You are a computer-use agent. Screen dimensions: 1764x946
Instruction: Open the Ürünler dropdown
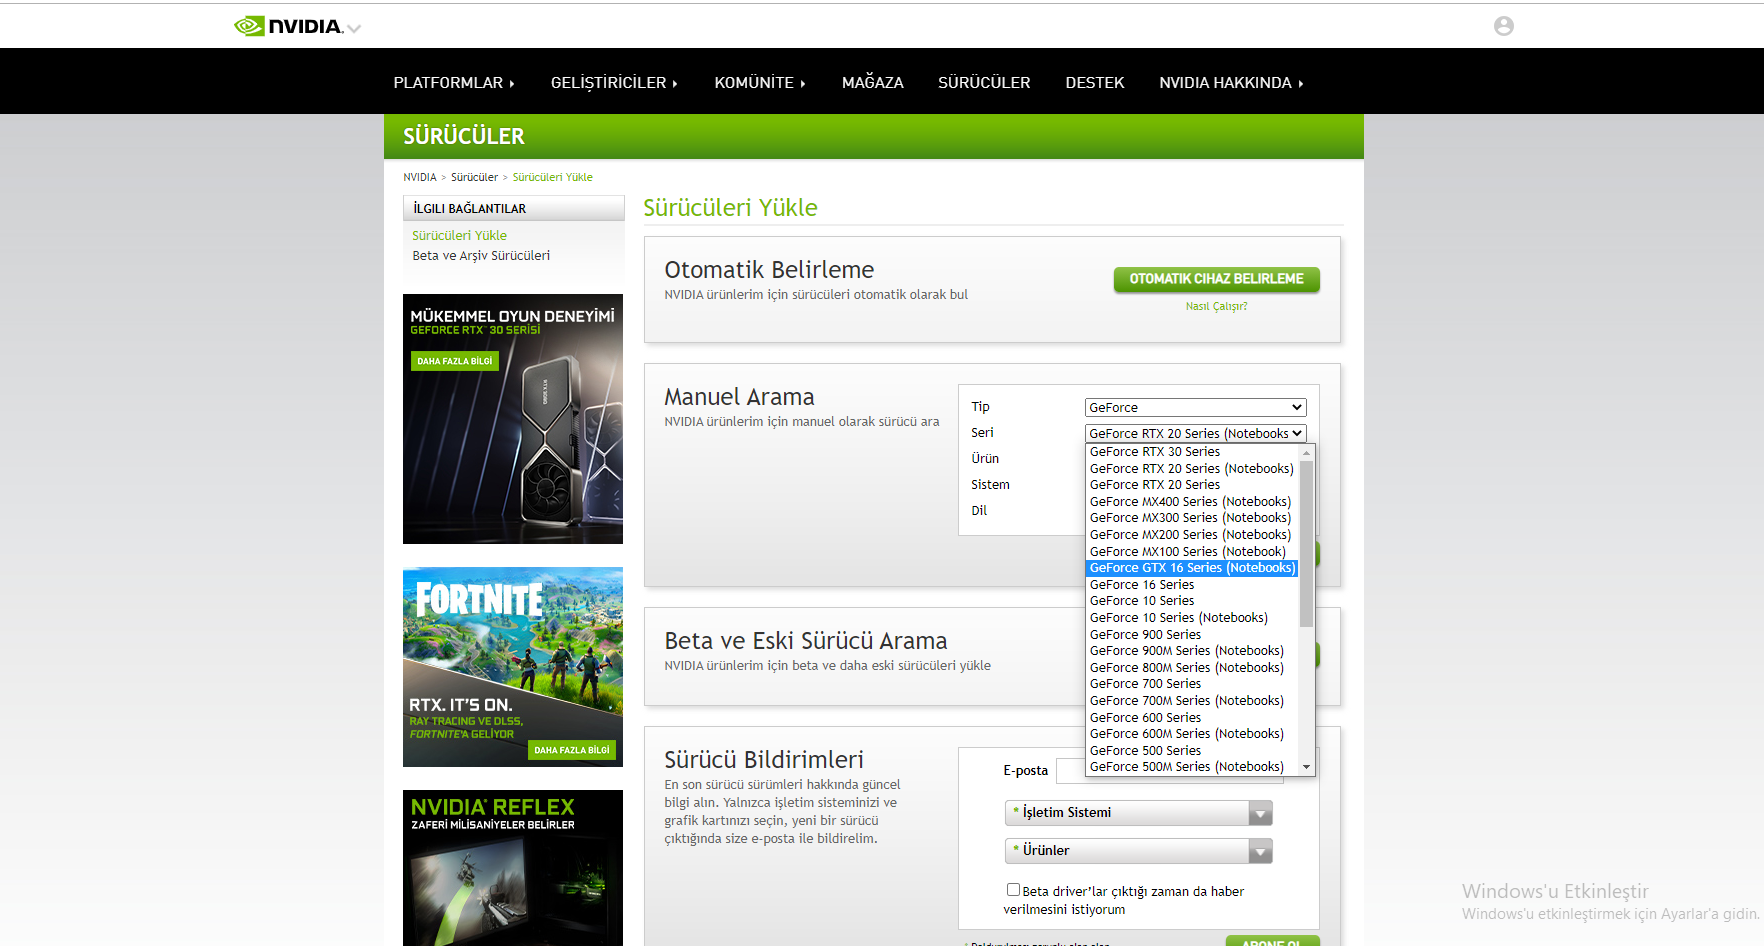1138,851
